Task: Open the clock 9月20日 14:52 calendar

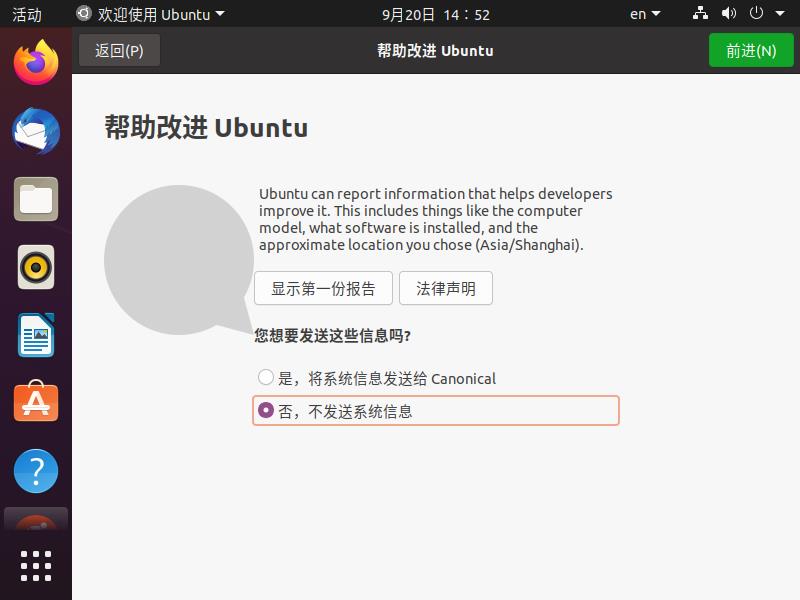Action: point(436,14)
